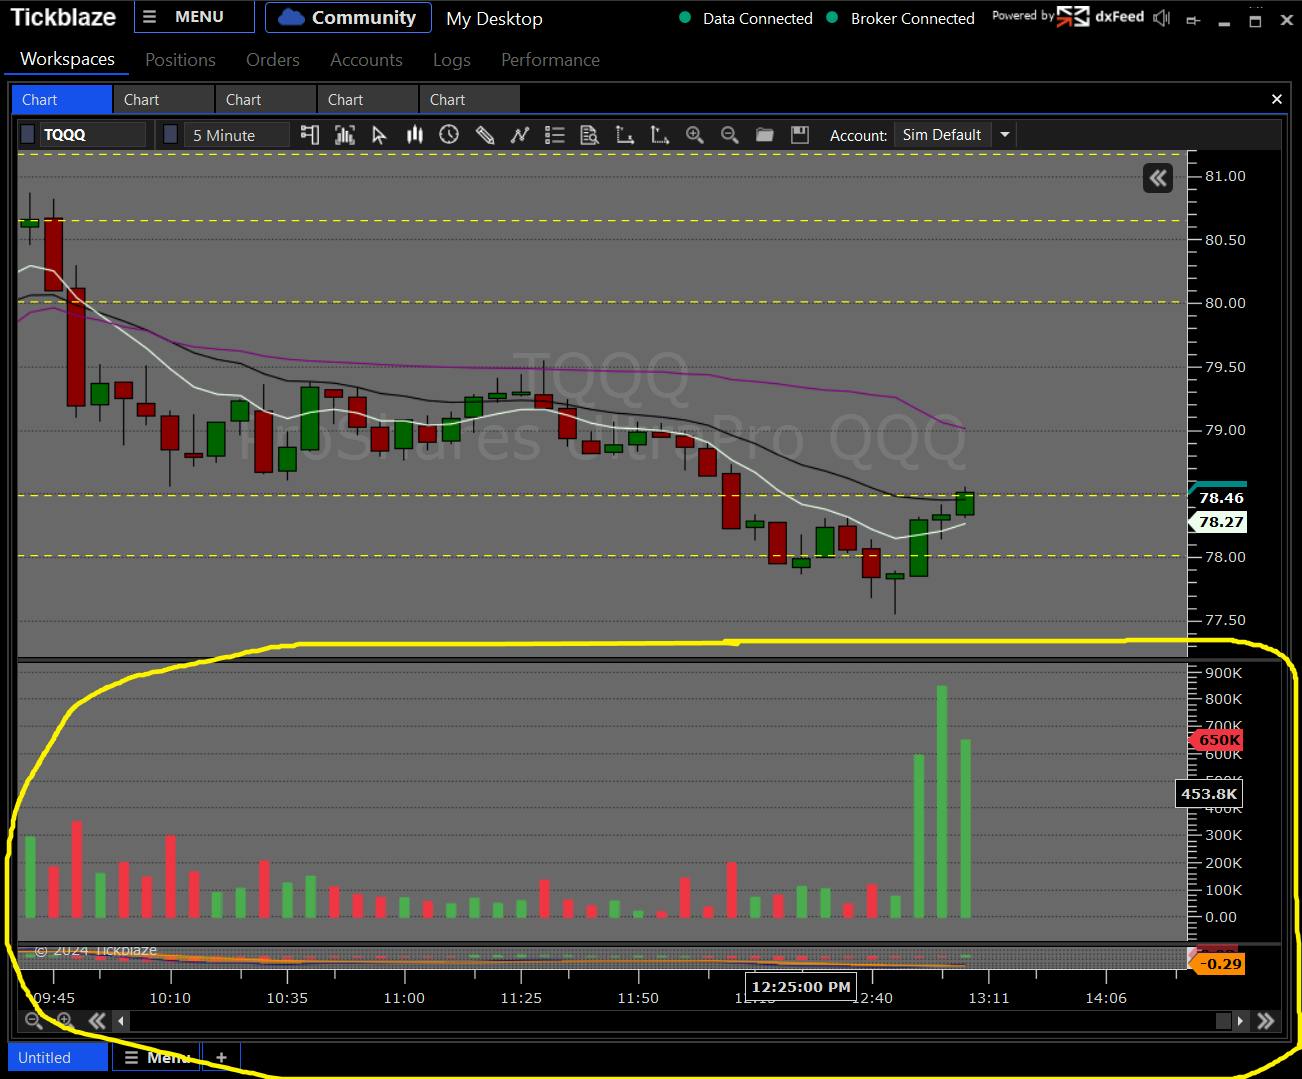Click the color swatch beside TQQQ symbol
1302x1079 pixels.
click(x=28, y=135)
